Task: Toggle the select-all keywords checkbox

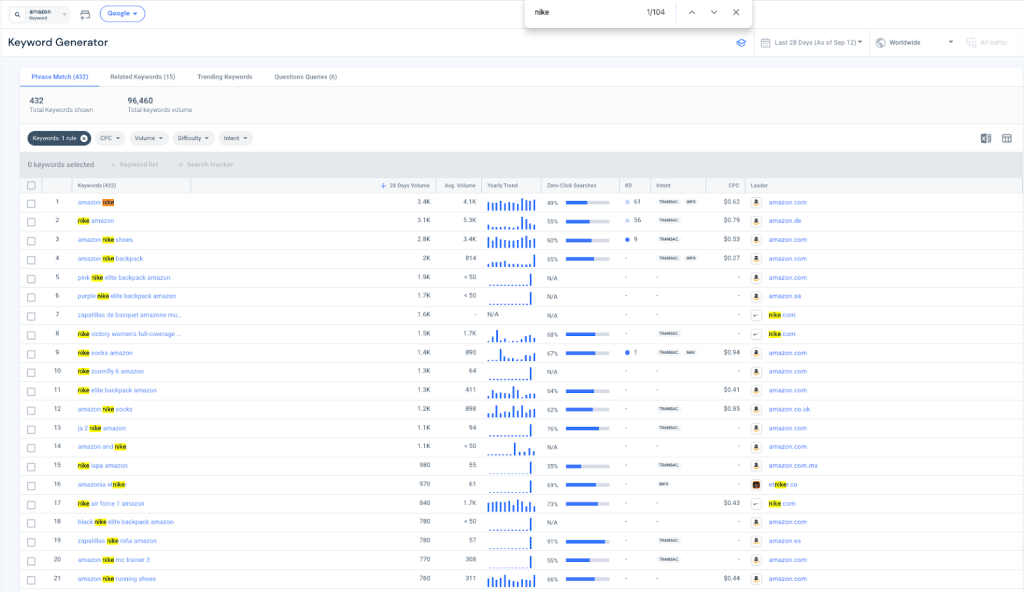Action: [31, 185]
